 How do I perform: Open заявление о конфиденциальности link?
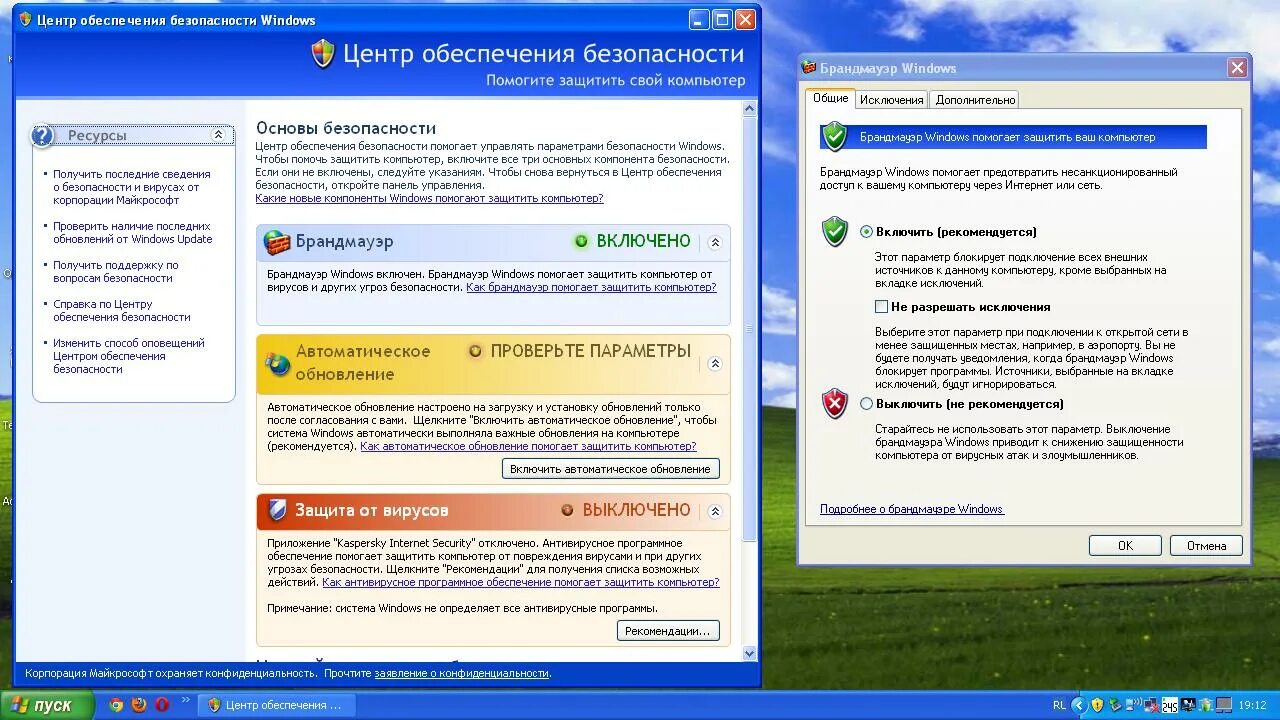(x=461, y=673)
